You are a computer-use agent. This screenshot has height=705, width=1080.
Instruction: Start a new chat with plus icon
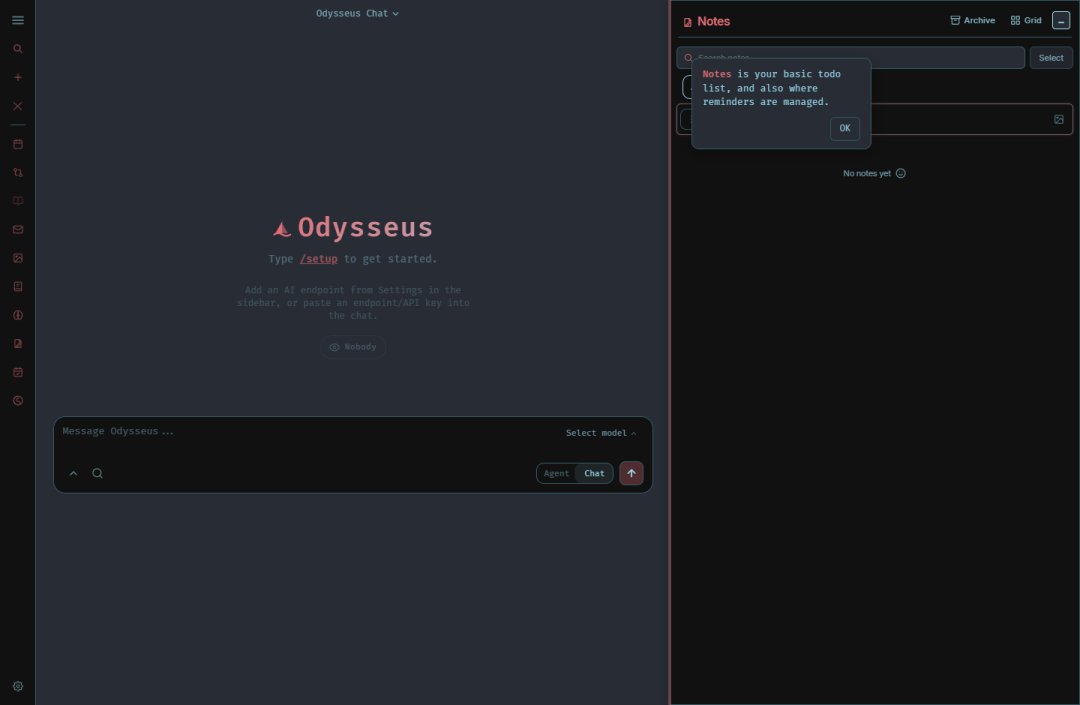pos(18,77)
